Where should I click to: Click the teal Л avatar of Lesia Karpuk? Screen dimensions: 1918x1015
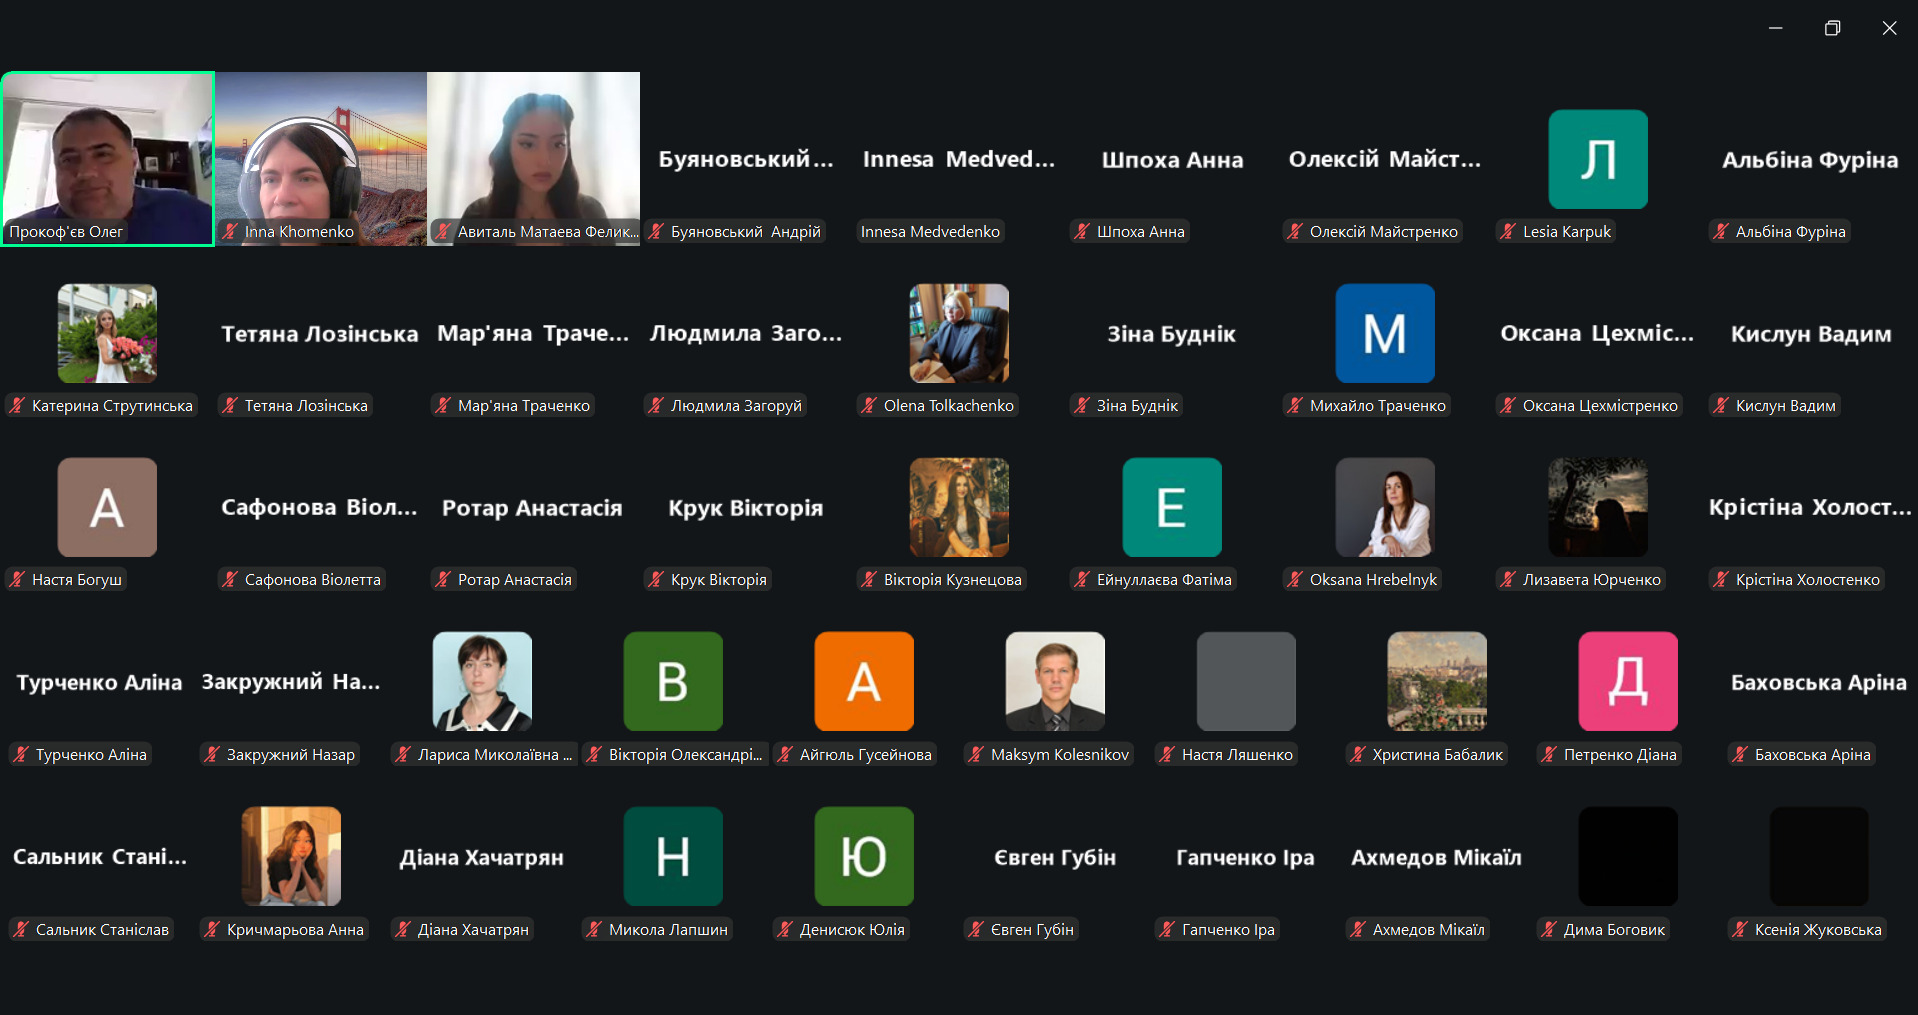pyautogui.click(x=1598, y=159)
